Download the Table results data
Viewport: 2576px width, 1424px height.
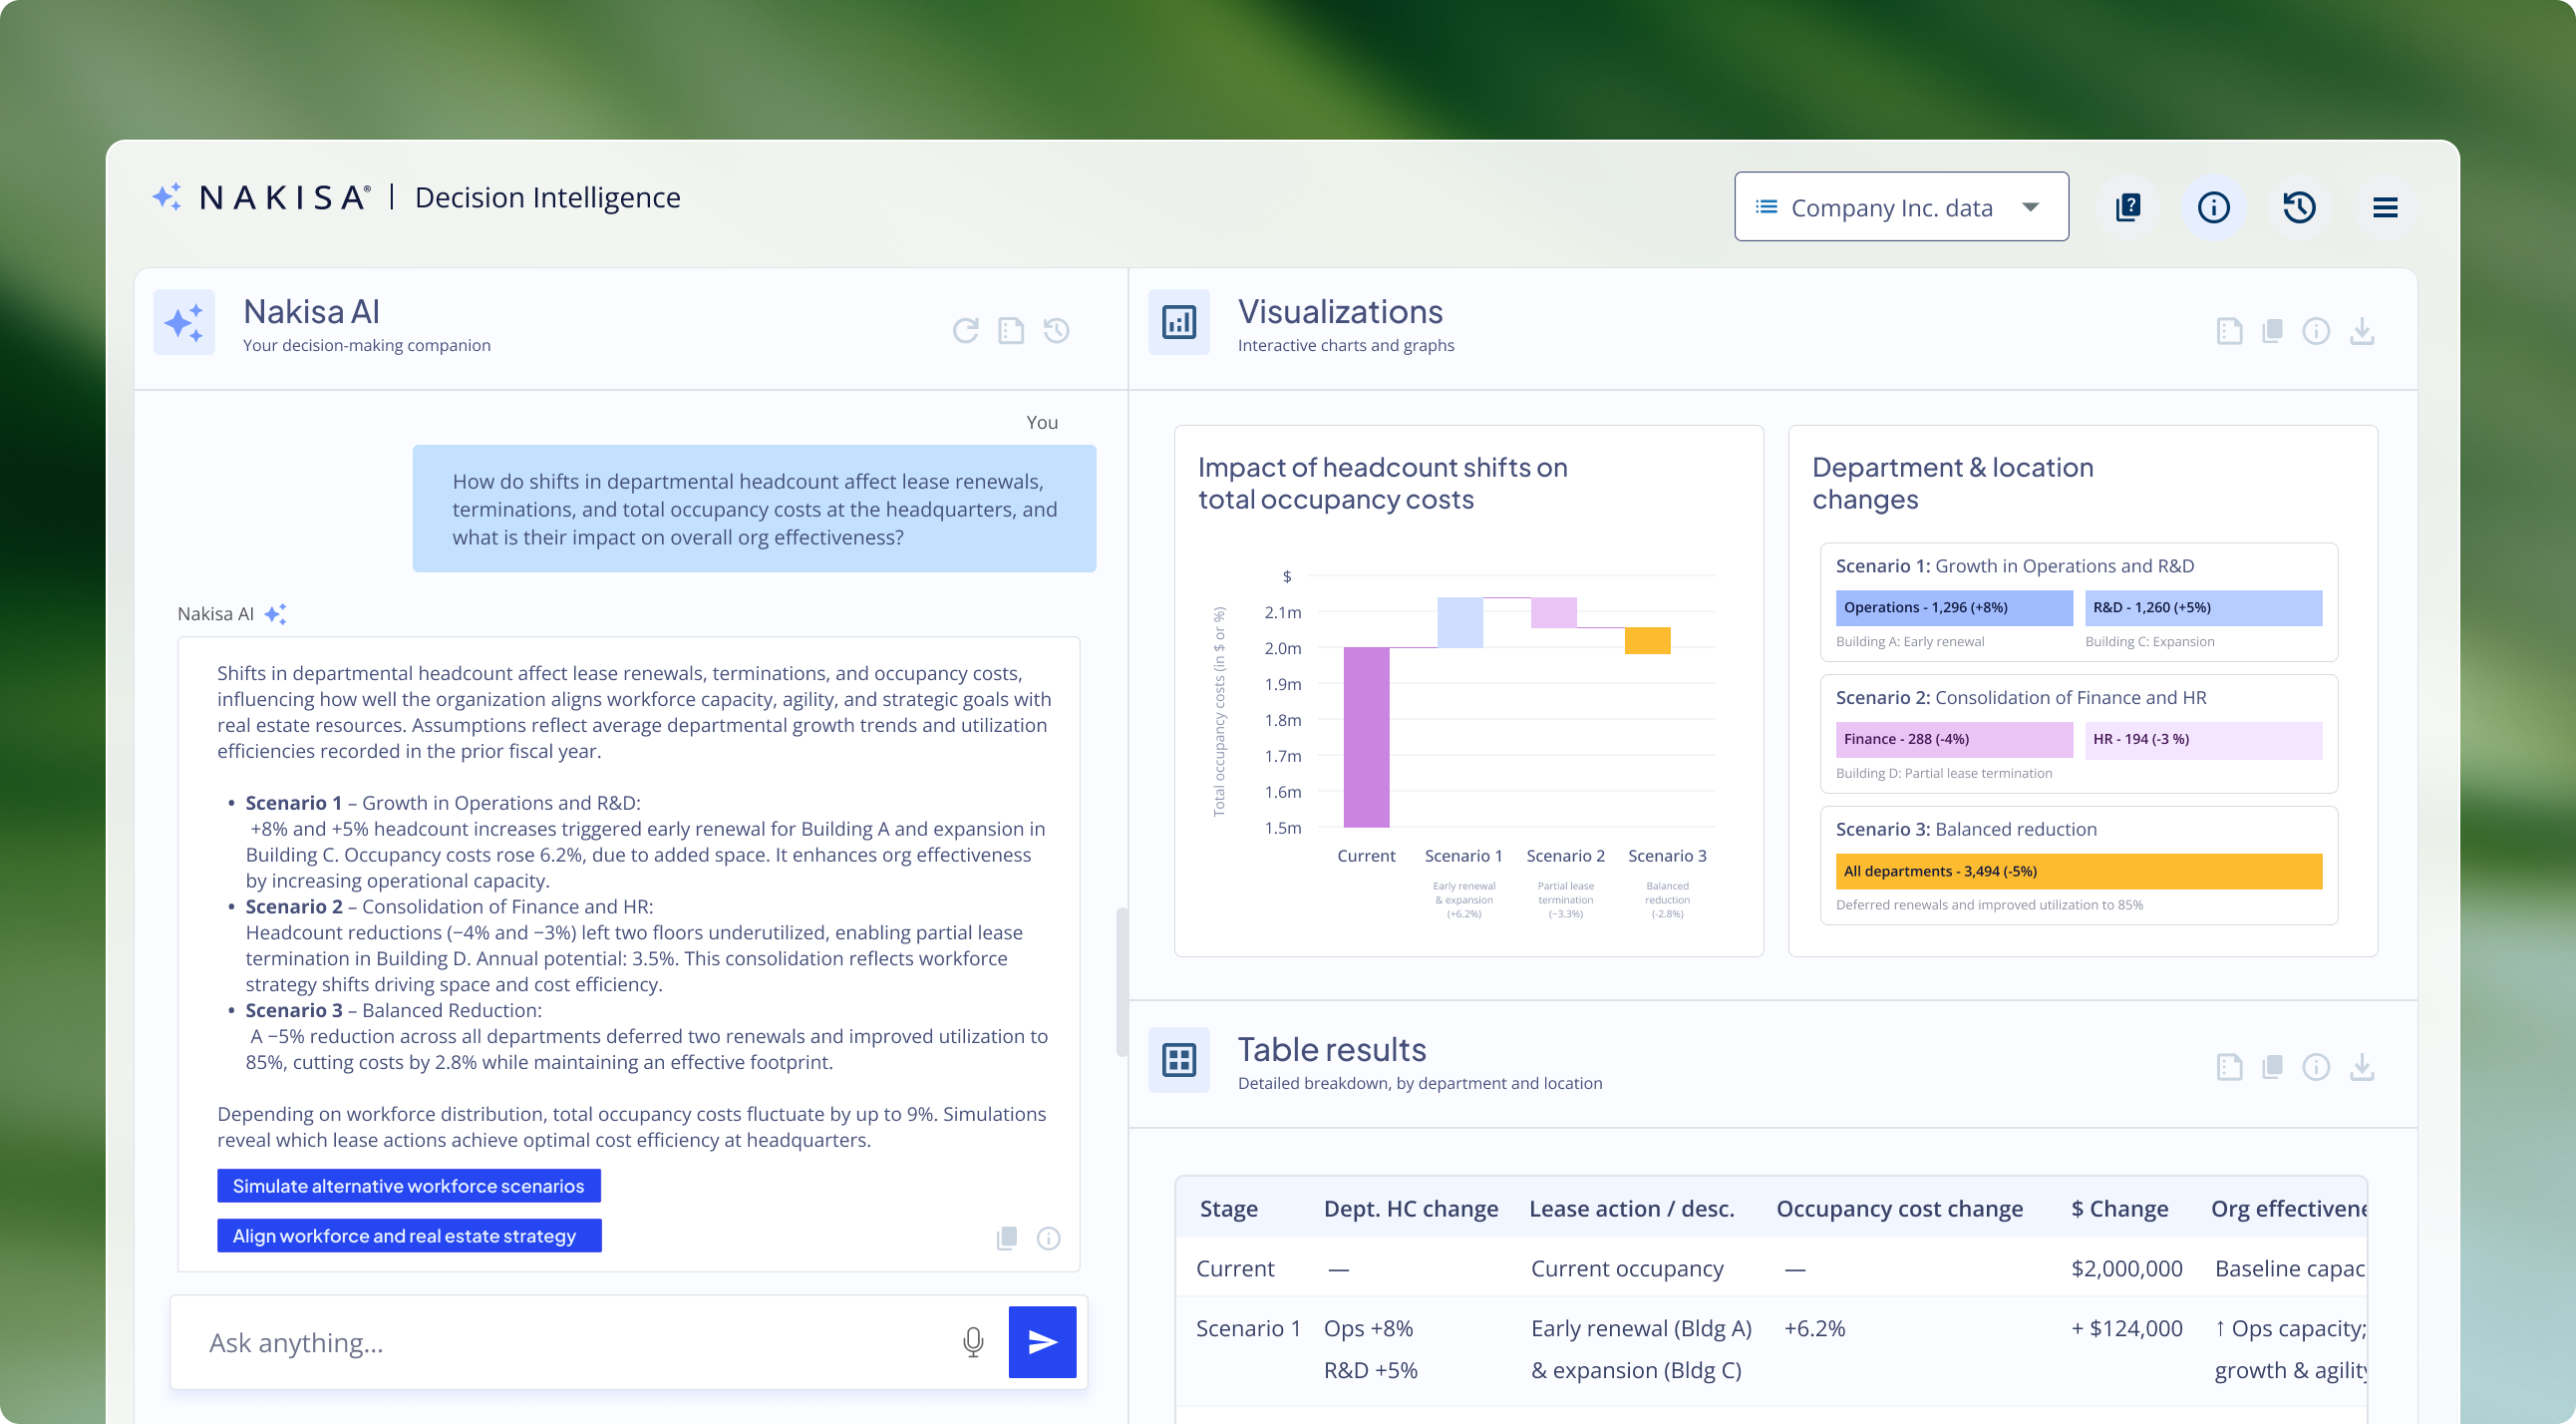2363,1066
